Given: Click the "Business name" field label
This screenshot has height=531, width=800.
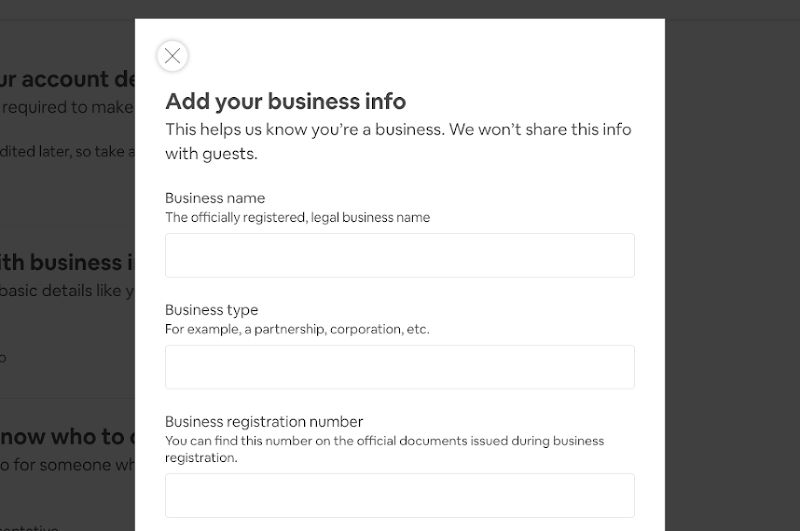Looking at the screenshot, I should tap(215, 198).
